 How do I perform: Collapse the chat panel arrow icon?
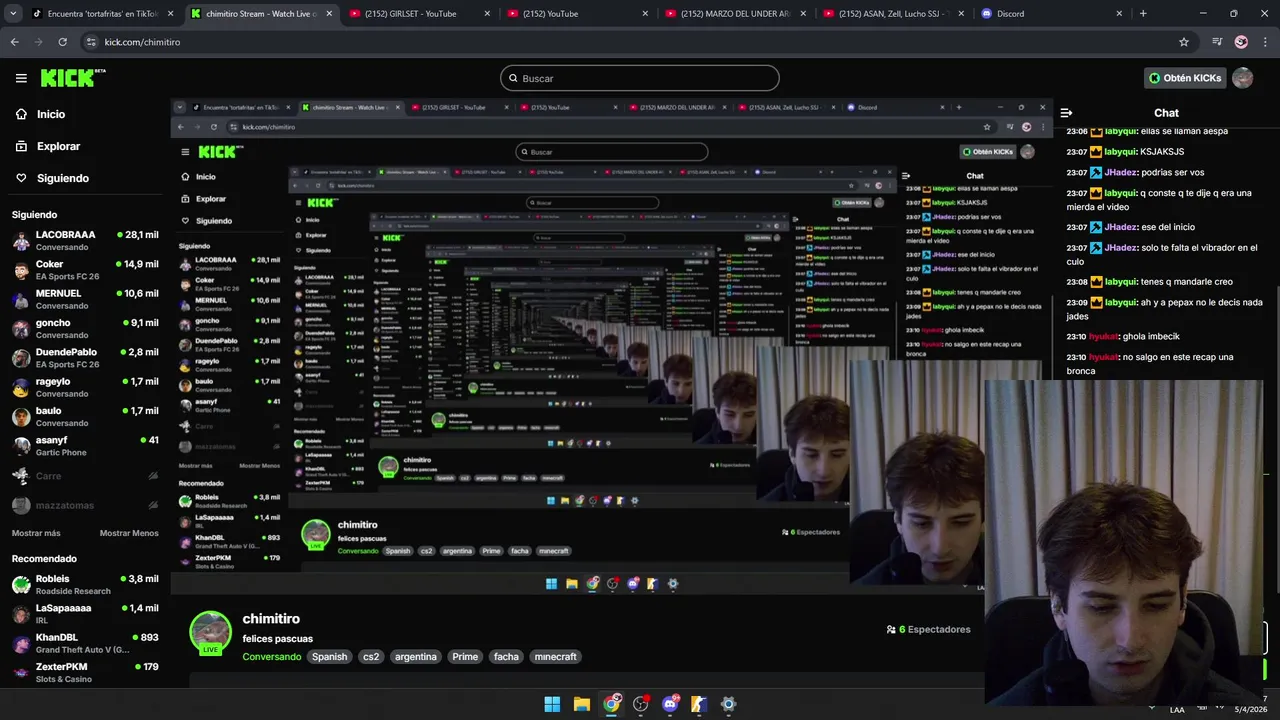pos(1066,113)
